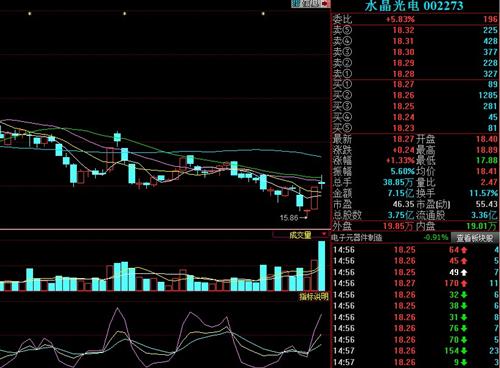
Task: Click the tallest latest volume bar
Action: tap(322, 266)
